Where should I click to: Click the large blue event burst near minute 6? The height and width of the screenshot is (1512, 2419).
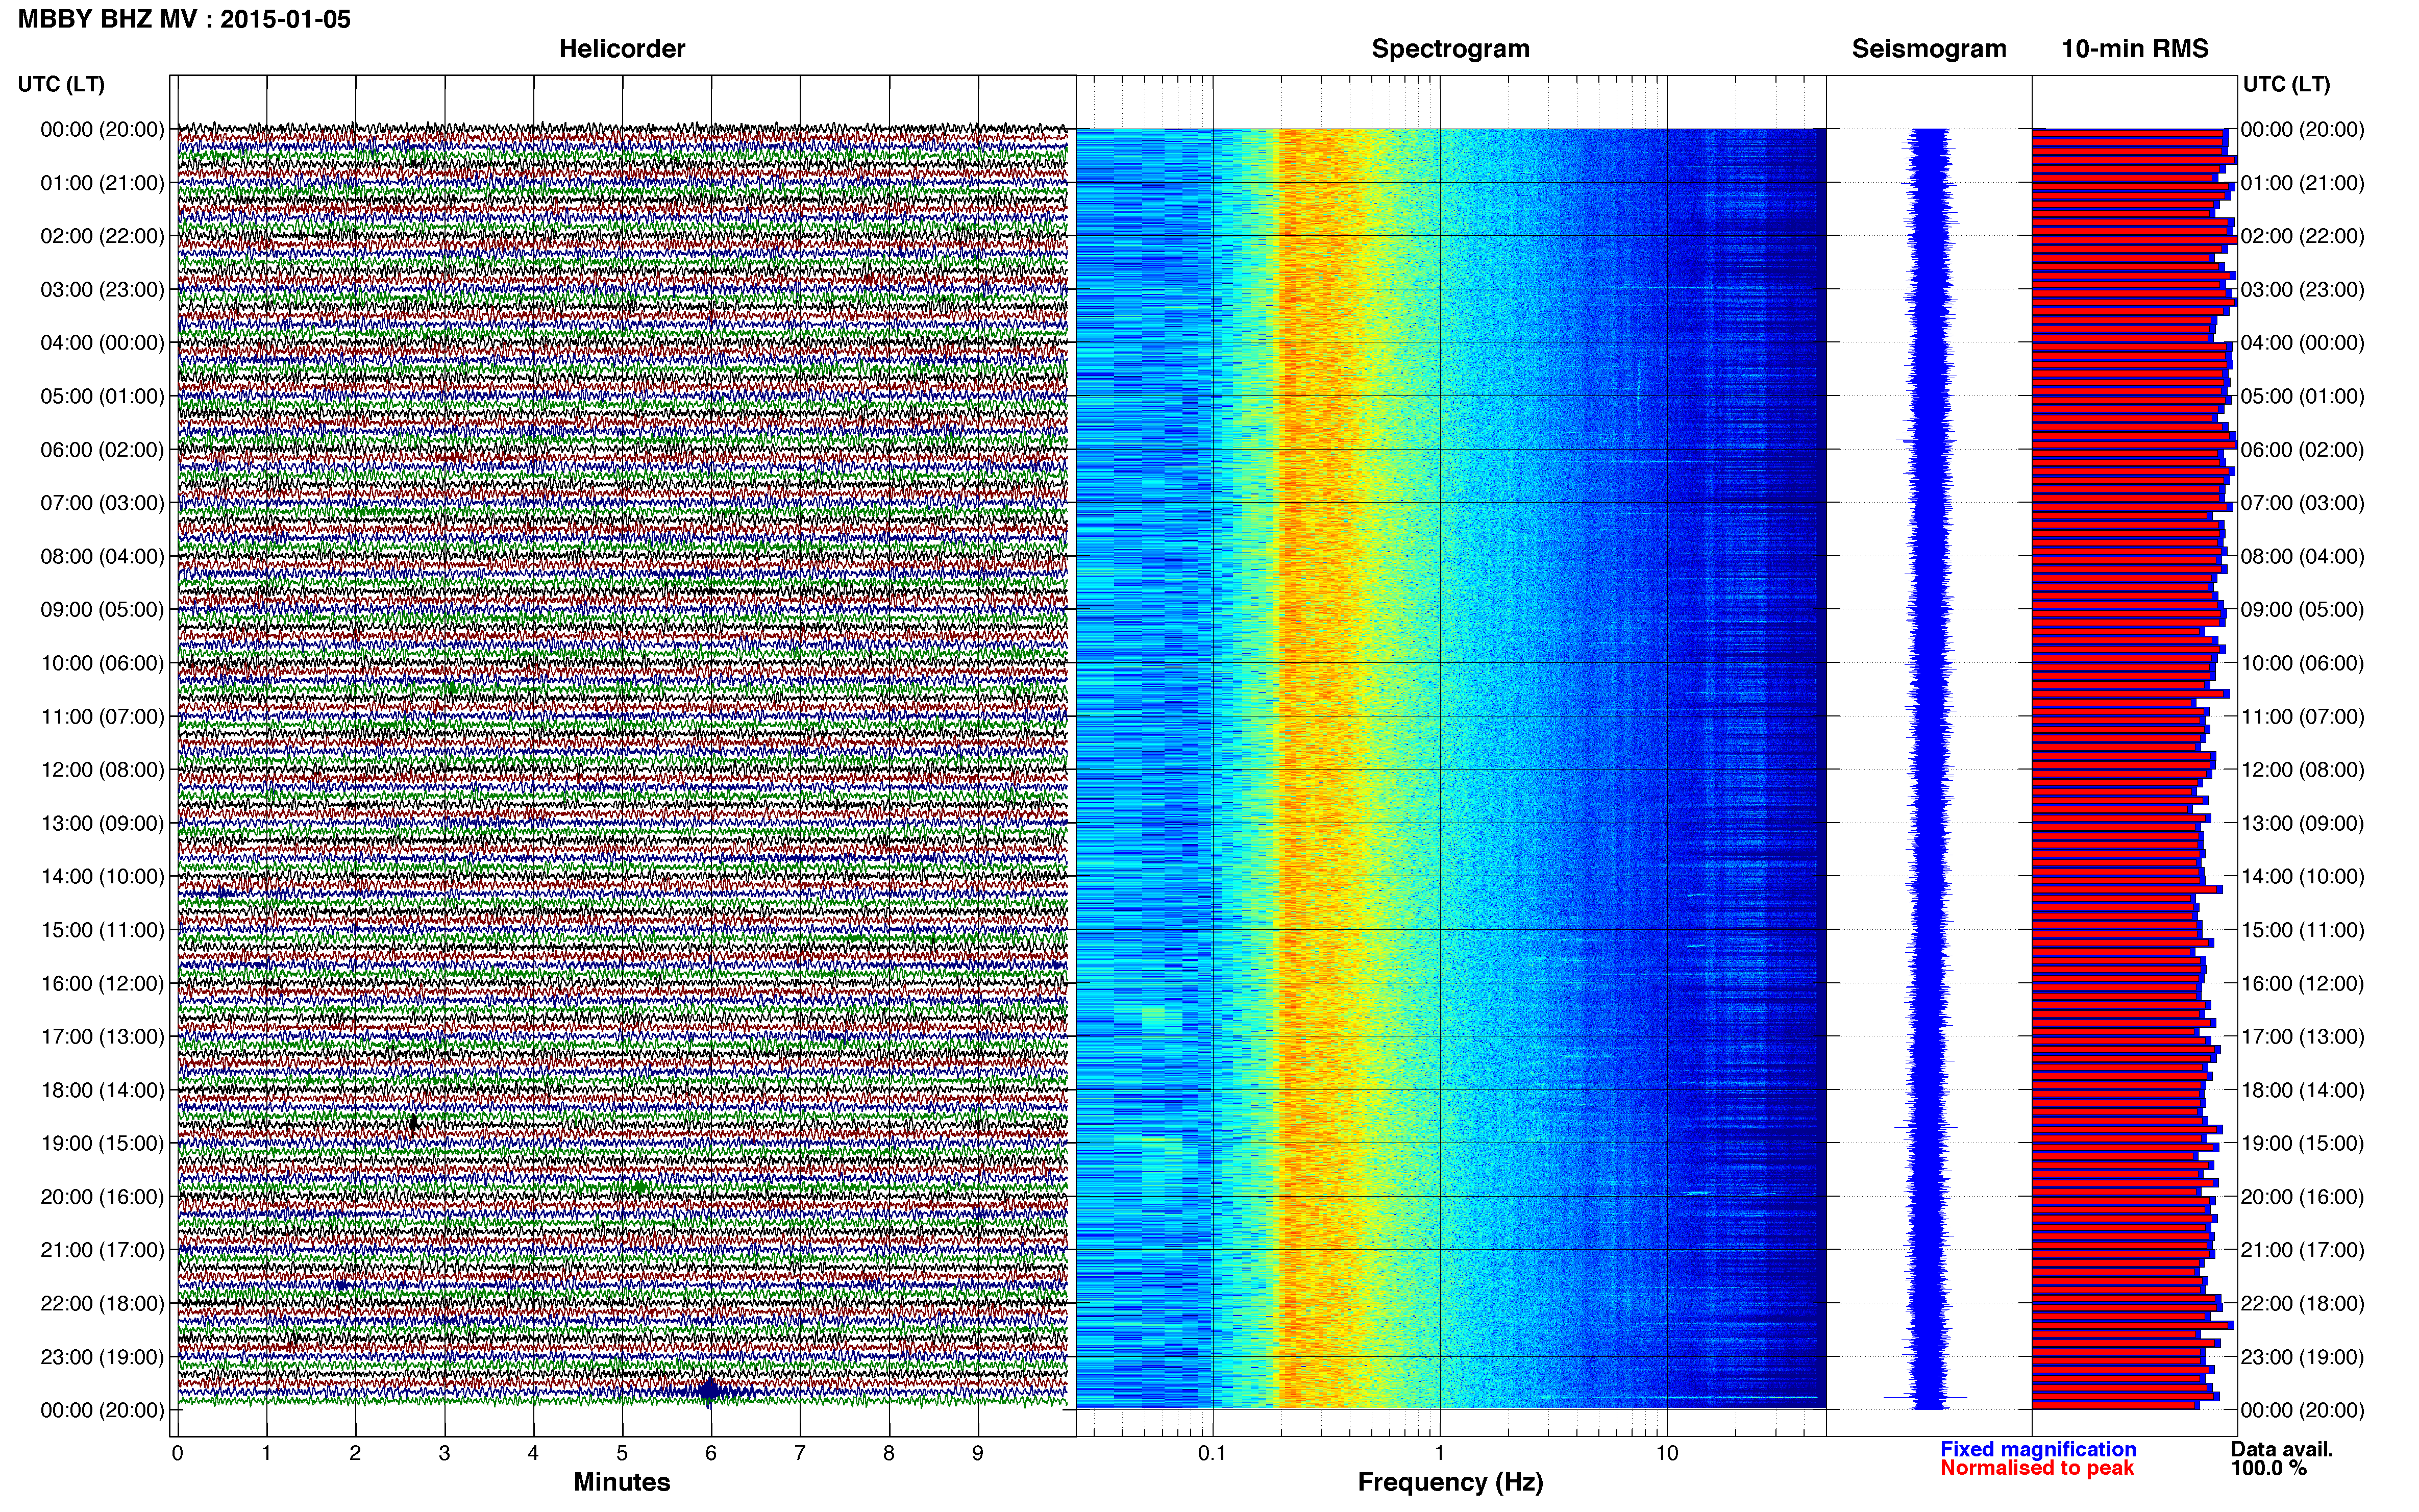709,1391
